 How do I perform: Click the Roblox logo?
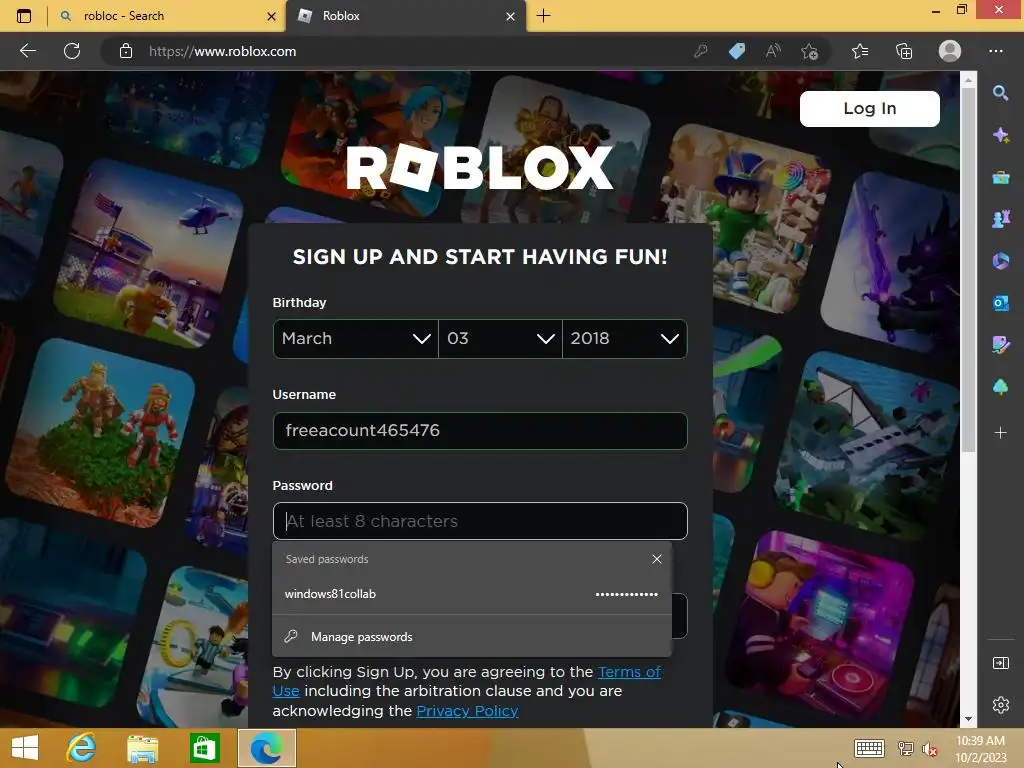click(479, 167)
